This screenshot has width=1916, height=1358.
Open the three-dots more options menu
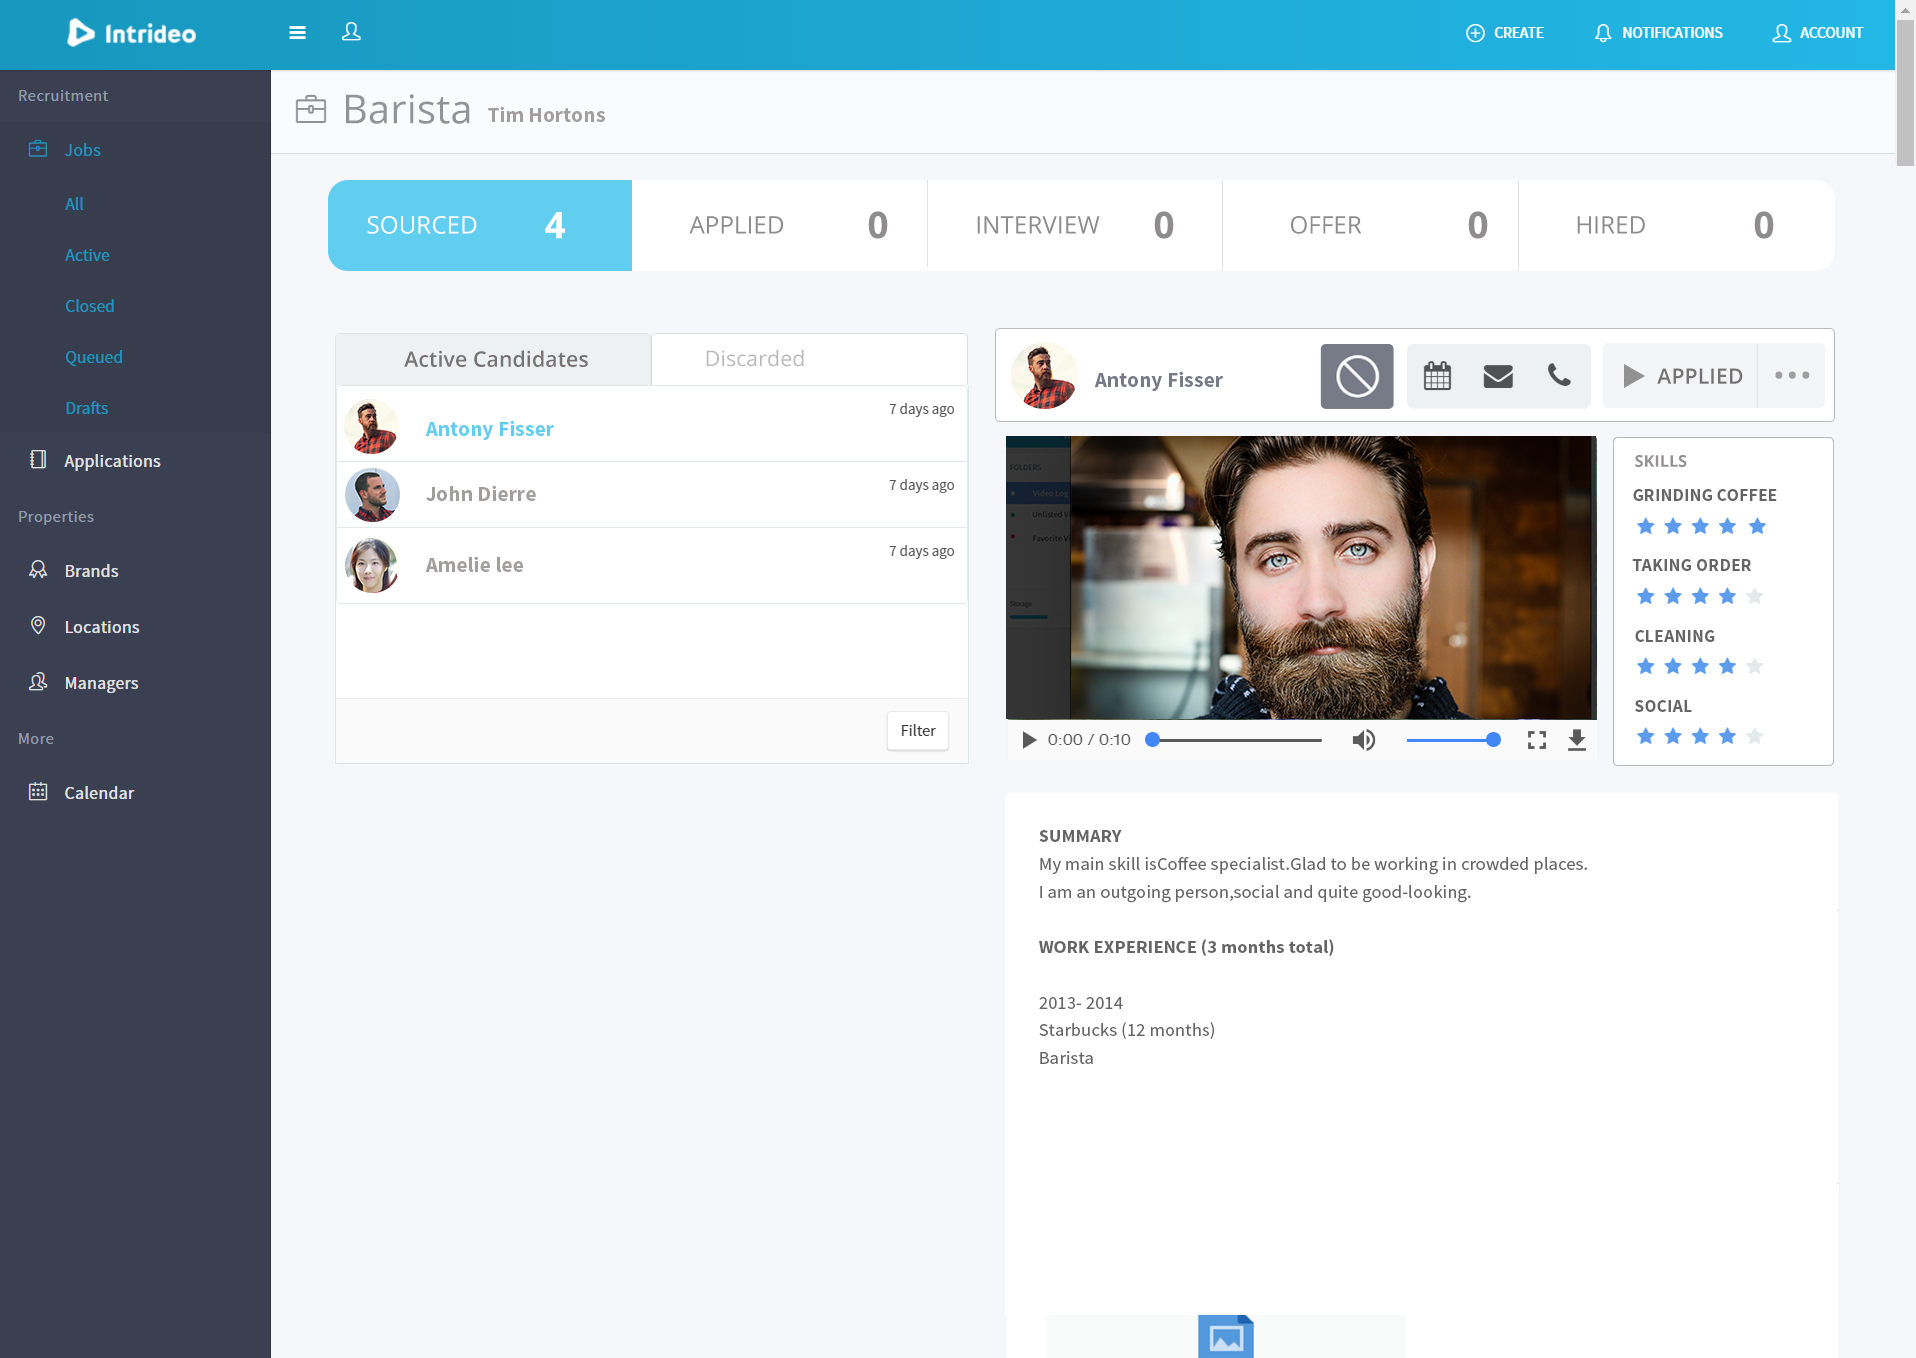[x=1791, y=376]
